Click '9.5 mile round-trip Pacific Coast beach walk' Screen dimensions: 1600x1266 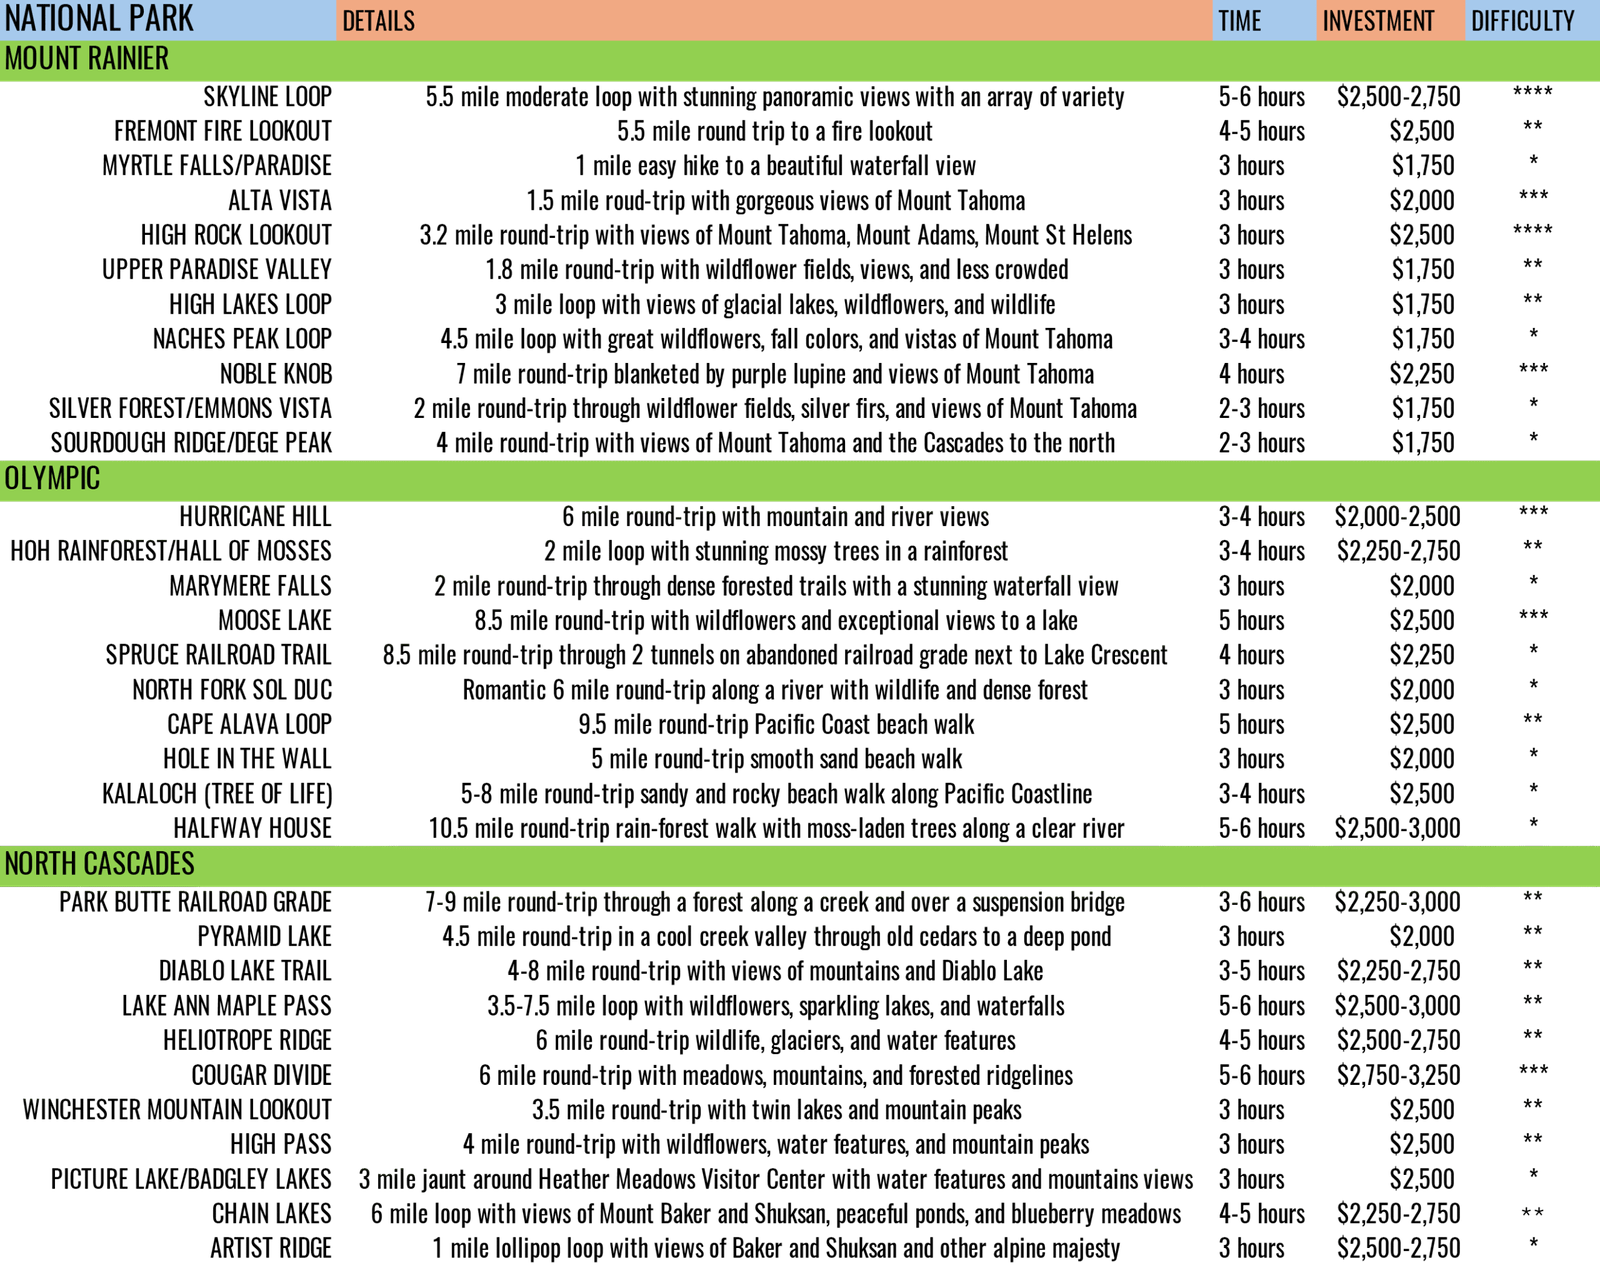tap(776, 724)
